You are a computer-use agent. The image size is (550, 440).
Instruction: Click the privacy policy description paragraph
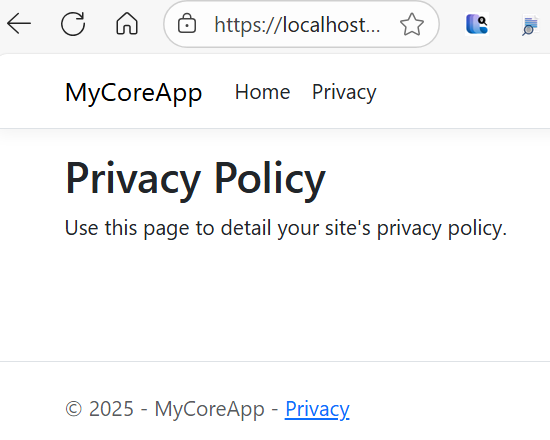(286, 228)
